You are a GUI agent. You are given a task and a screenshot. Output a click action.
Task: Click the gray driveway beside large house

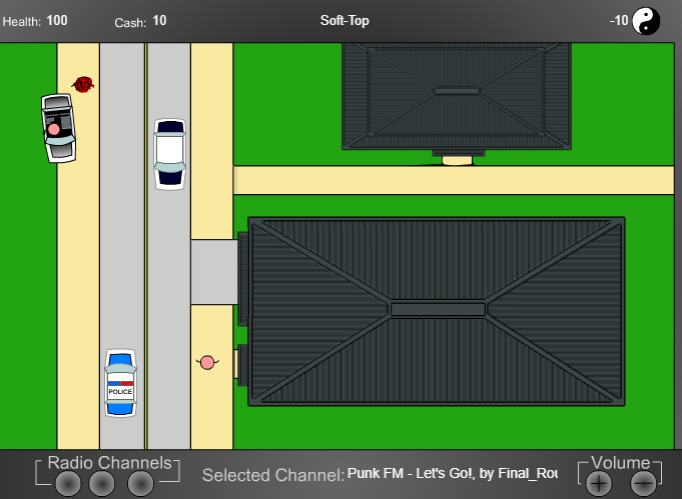[x=214, y=272]
